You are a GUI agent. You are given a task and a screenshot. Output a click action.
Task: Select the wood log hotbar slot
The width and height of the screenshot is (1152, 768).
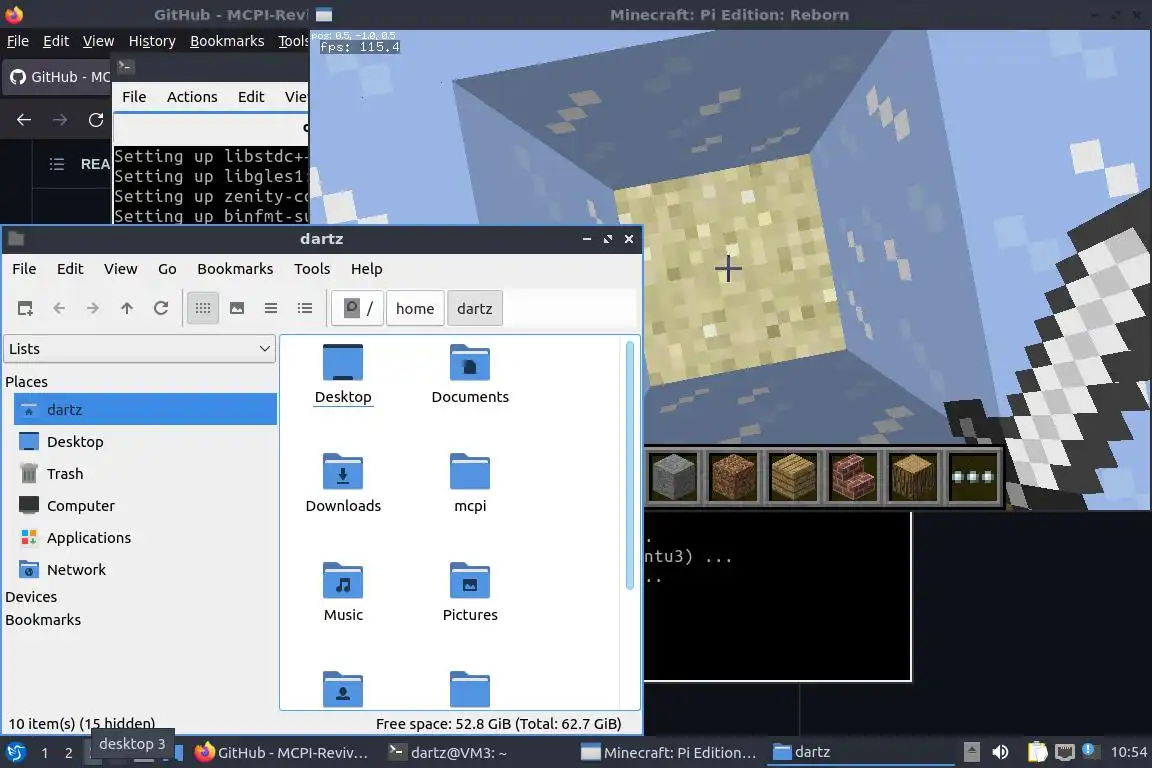913,476
